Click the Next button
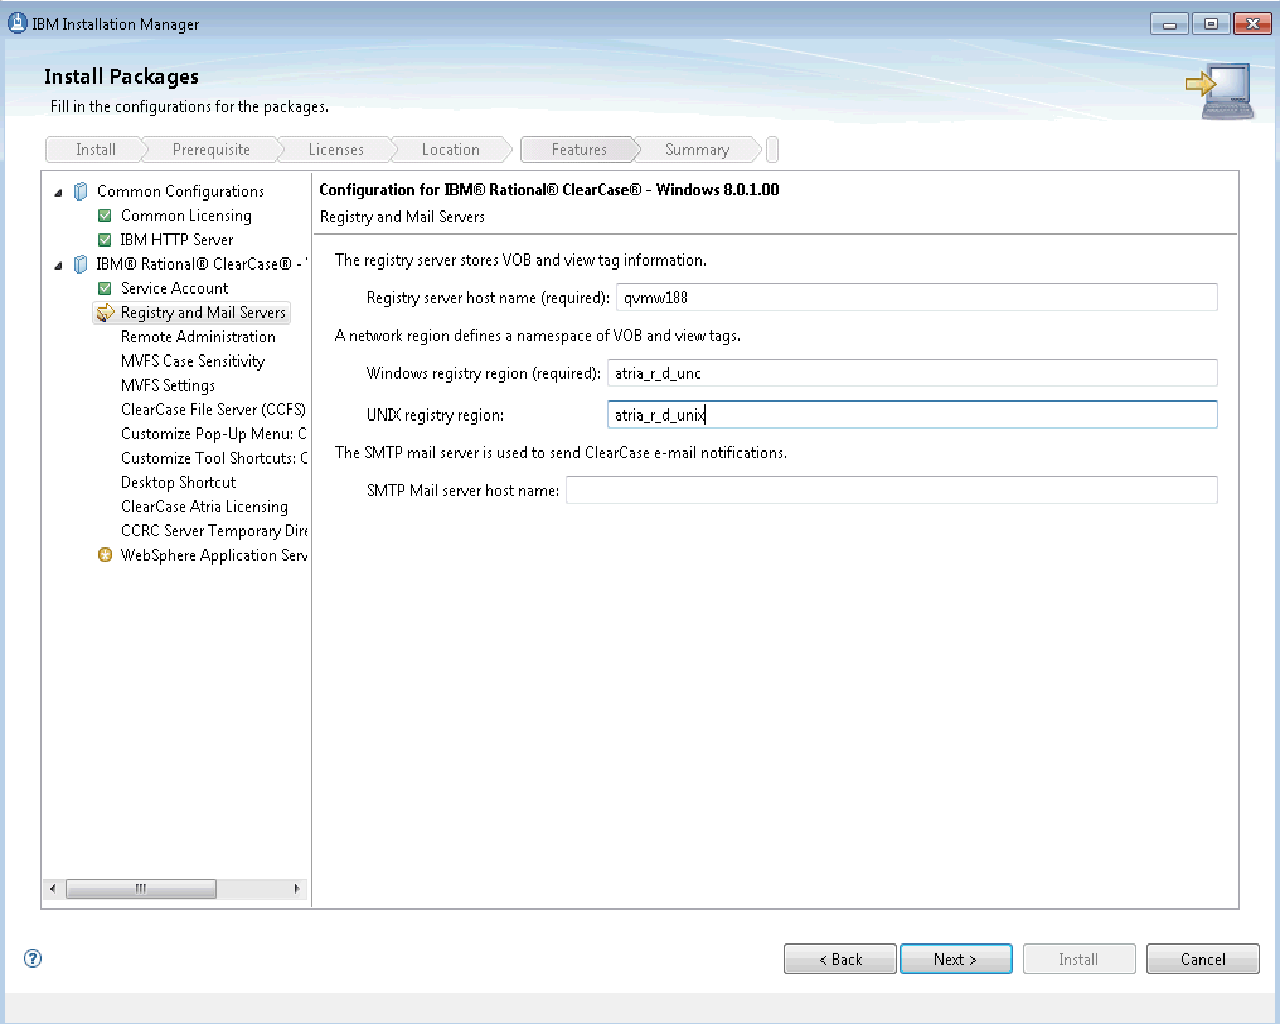 (956, 959)
